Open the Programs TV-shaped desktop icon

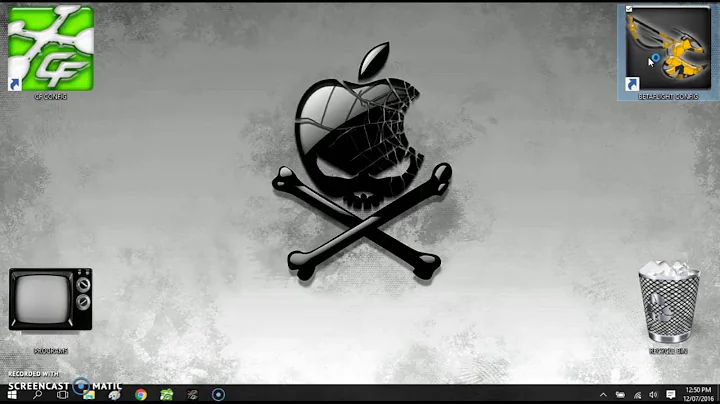tap(51, 299)
